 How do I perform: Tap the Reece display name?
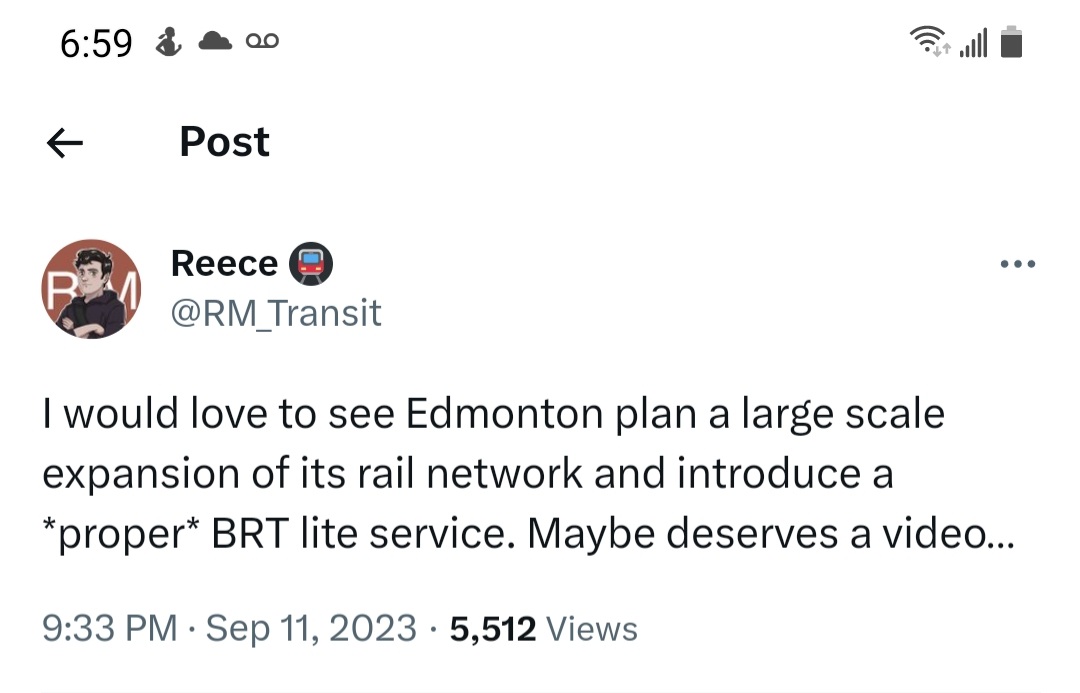point(224,263)
